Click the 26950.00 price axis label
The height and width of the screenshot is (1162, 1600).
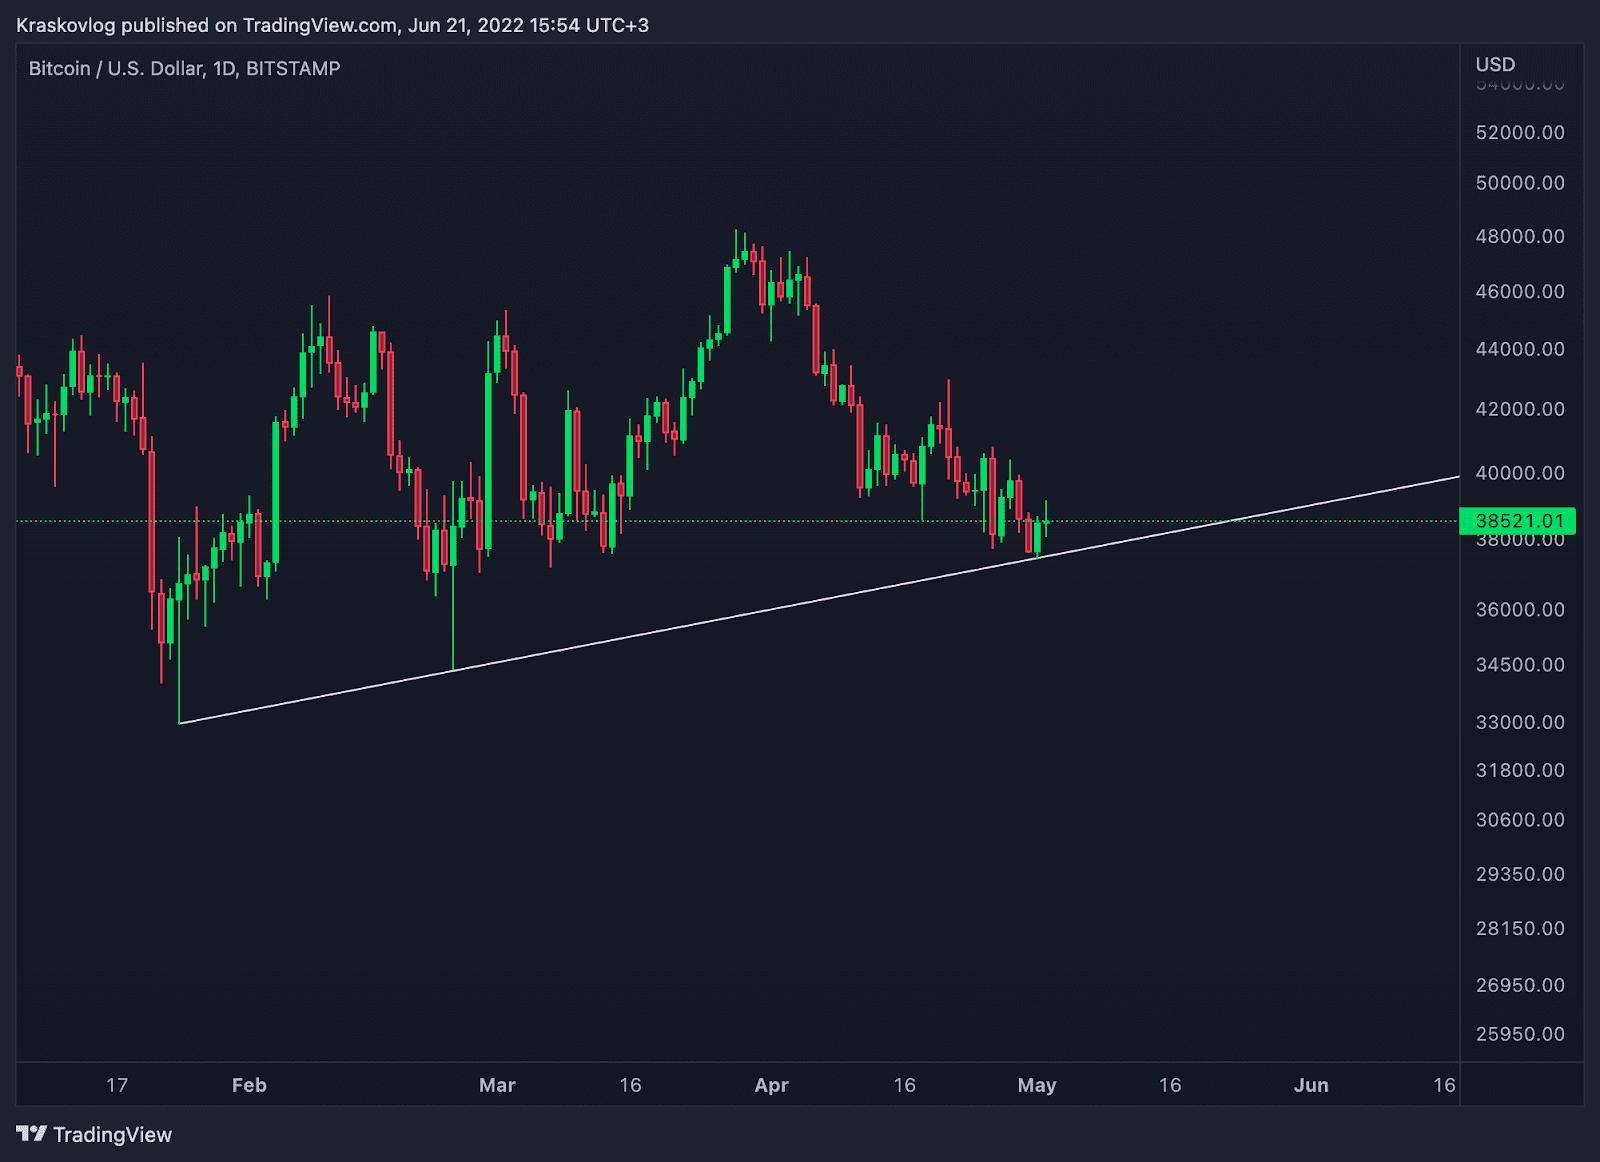click(x=1520, y=985)
